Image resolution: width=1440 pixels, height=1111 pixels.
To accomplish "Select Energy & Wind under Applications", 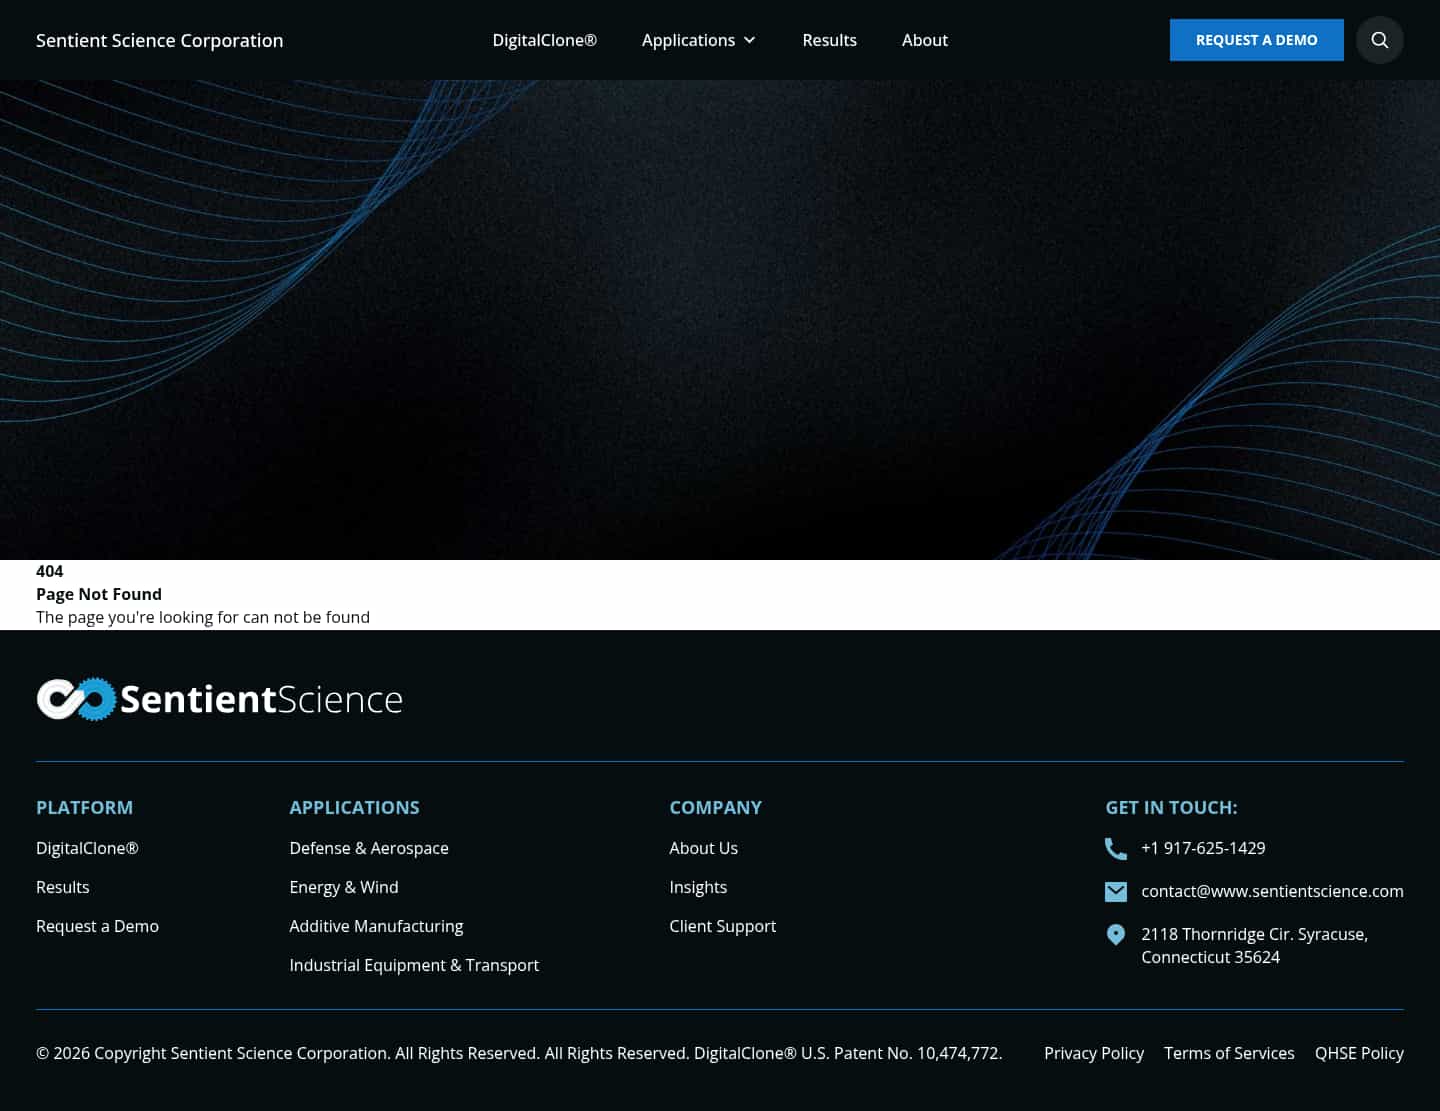I will [x=344, y=887].
